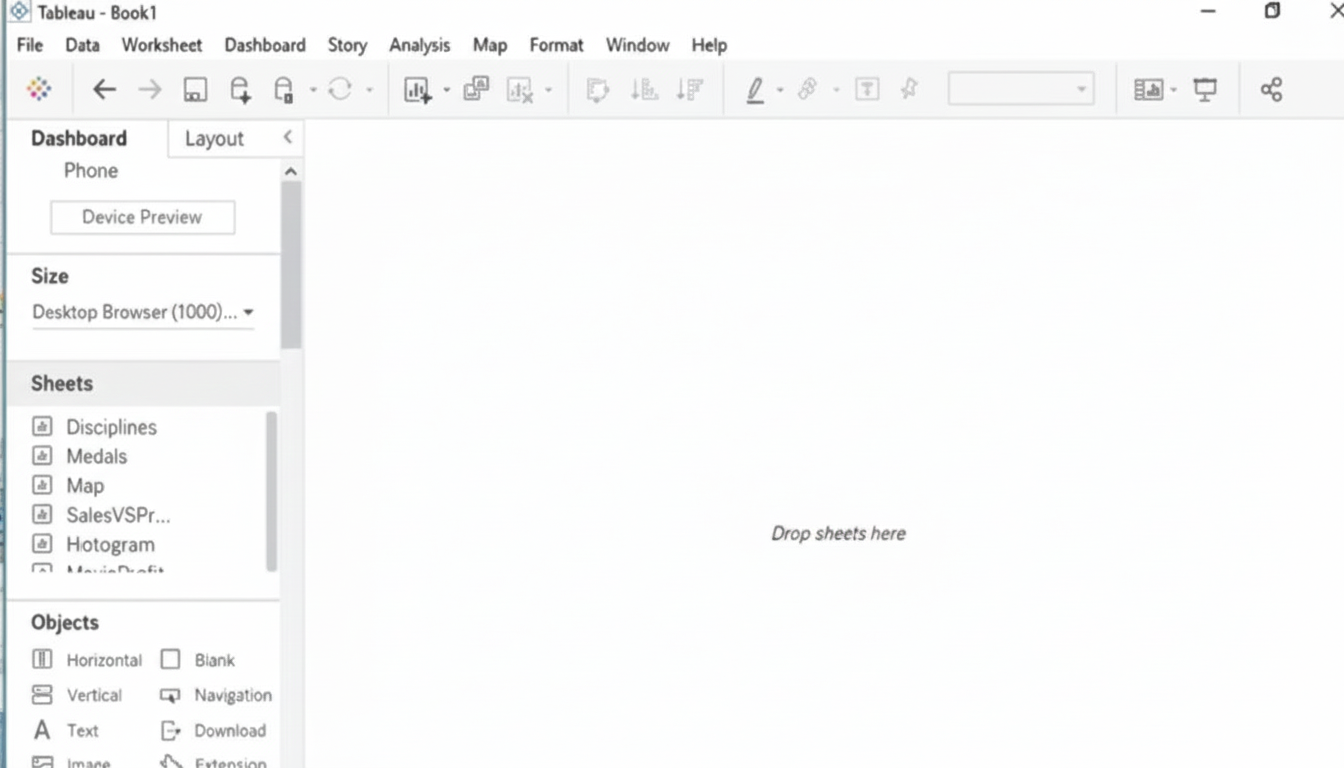This screenshot has height=768, width=1344.
Task: Open the dropdown arrow beside New Worksheet
Action: [x=446, y=90]
